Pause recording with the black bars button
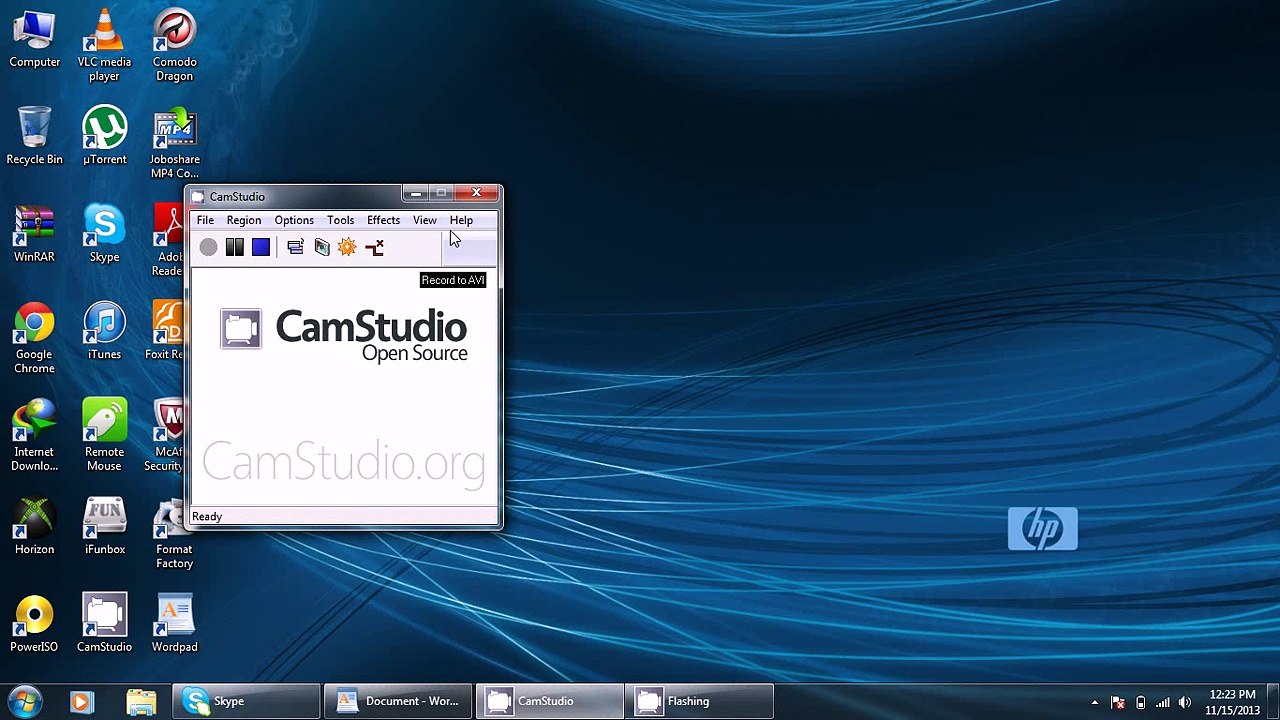 pos(234,247)
